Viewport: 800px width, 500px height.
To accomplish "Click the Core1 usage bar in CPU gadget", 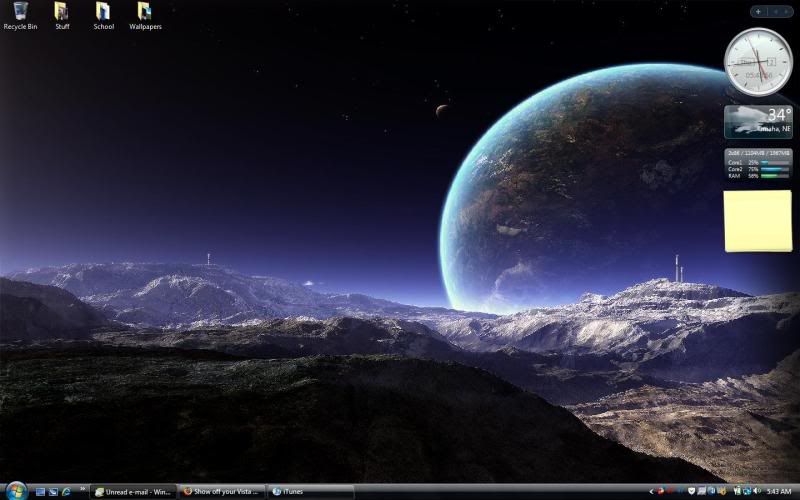I will (774, 163).
